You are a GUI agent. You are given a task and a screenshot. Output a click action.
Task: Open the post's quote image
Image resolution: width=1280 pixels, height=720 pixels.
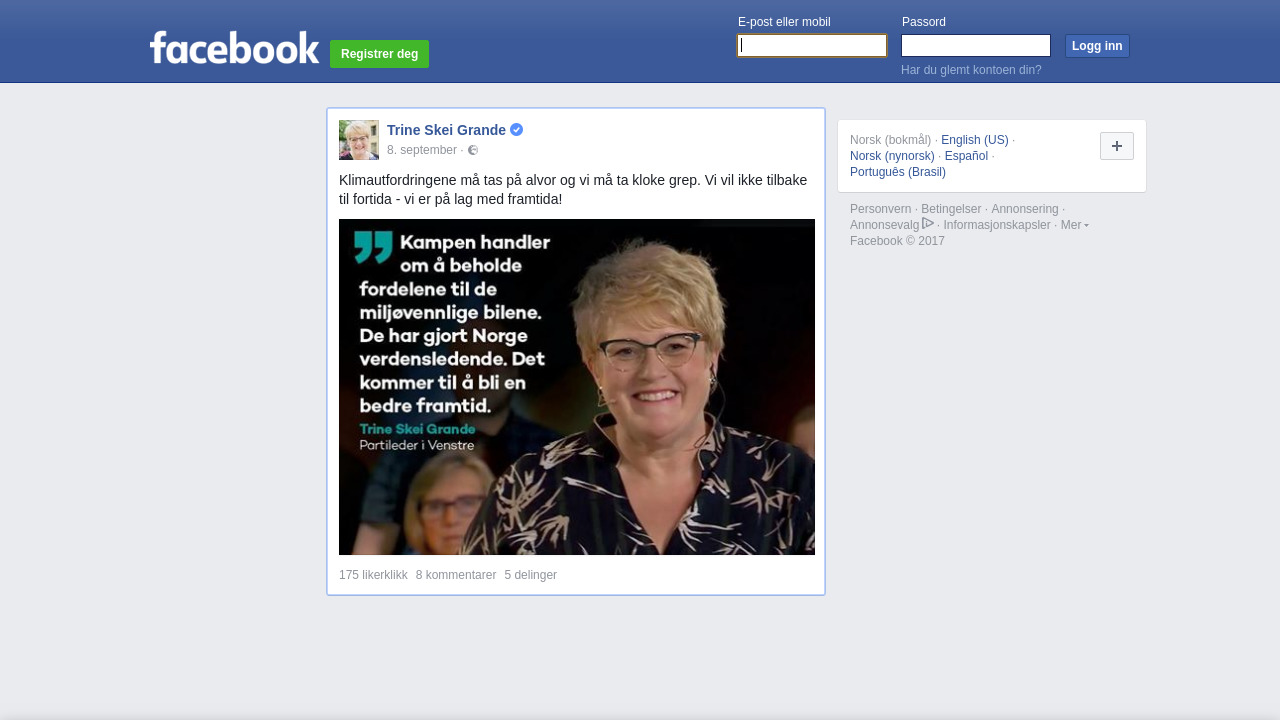coord(577,387)
